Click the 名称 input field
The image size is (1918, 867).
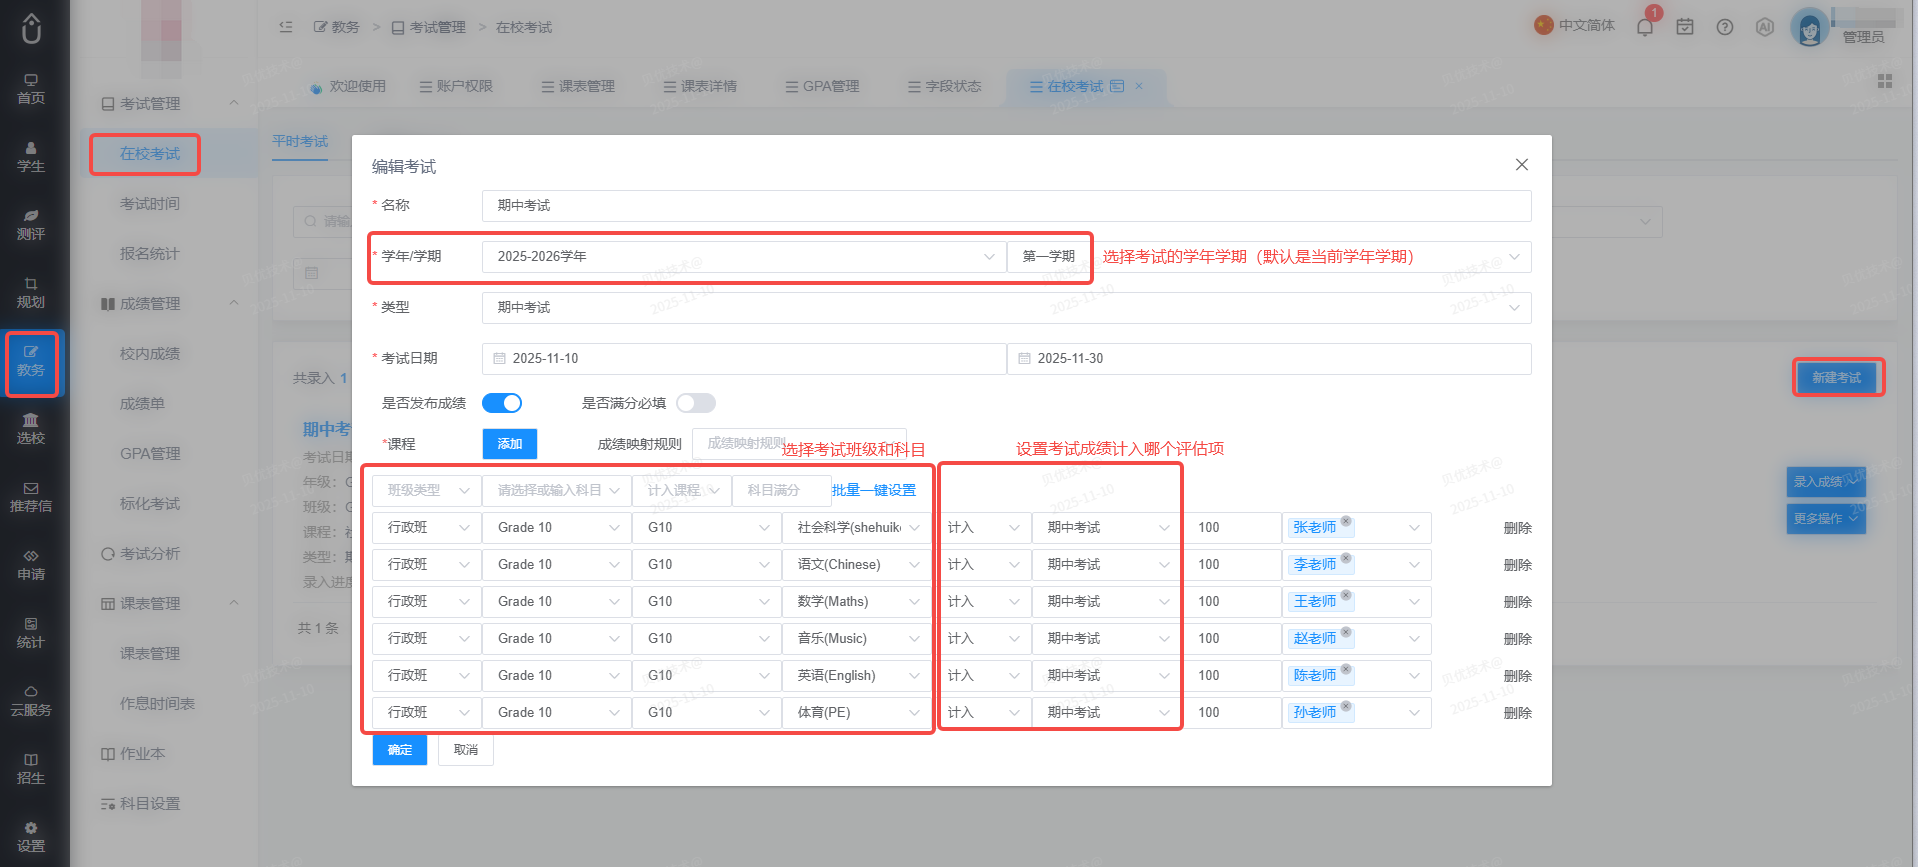point(1006,205)
